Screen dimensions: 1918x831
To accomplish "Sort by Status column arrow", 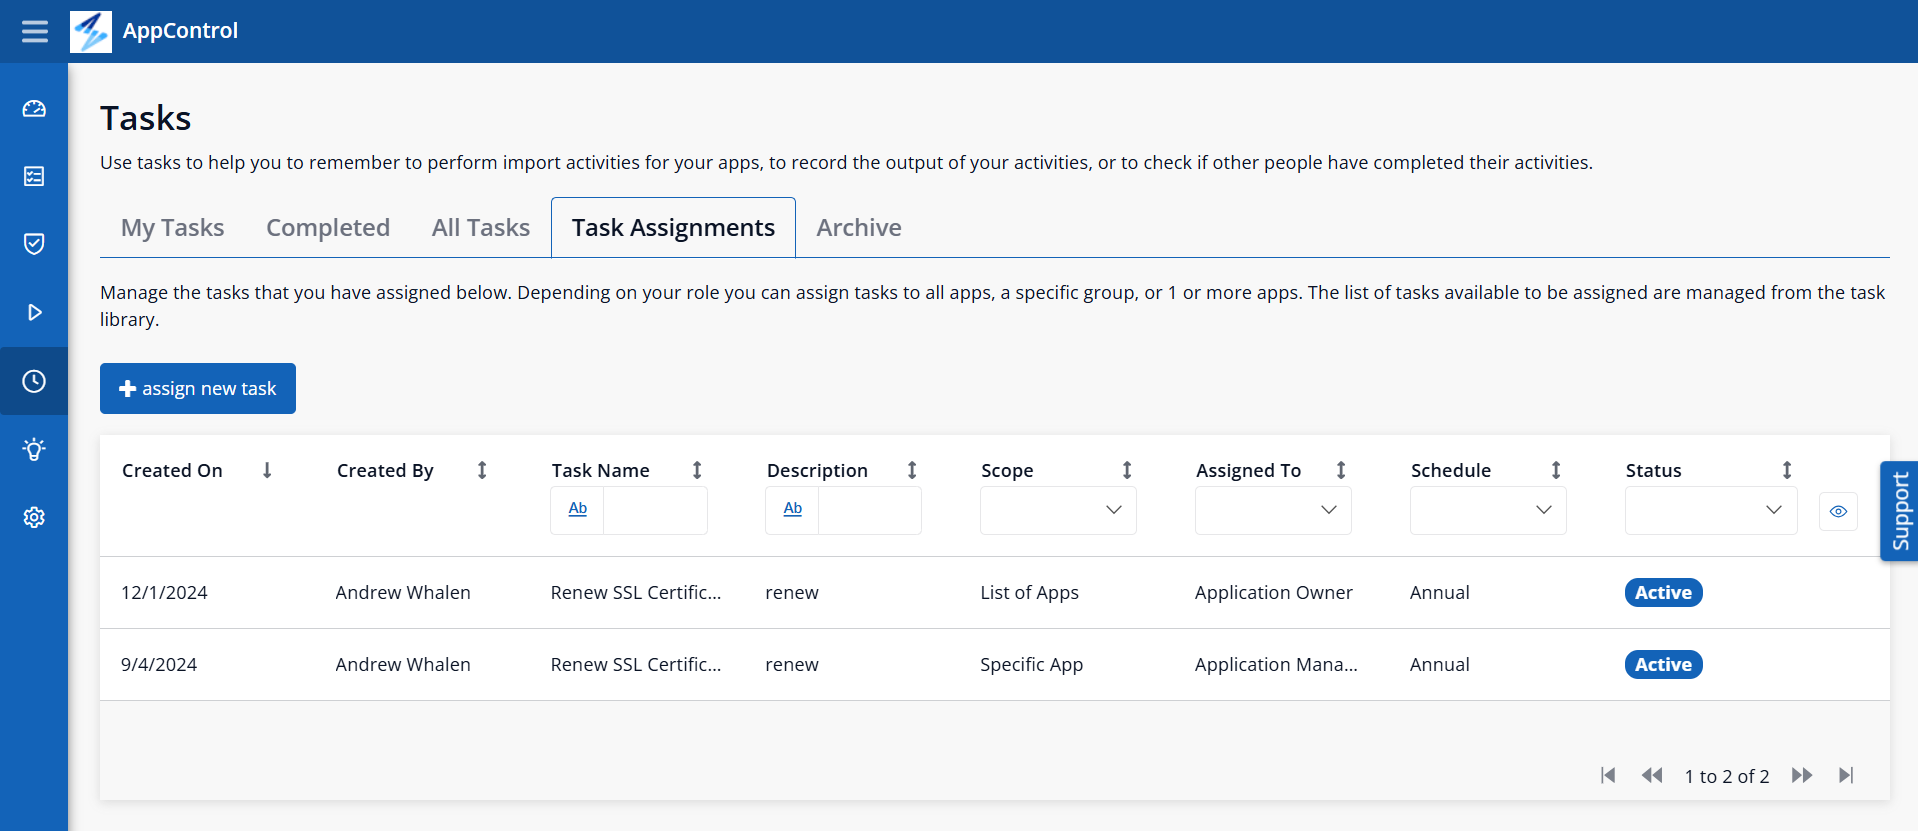I will 1787,470.
